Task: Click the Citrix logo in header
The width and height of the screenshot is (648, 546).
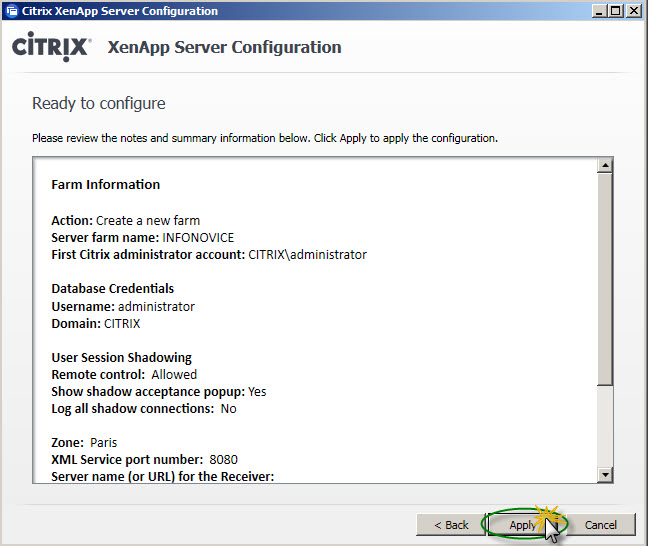Action: click(x=51, y=47)
